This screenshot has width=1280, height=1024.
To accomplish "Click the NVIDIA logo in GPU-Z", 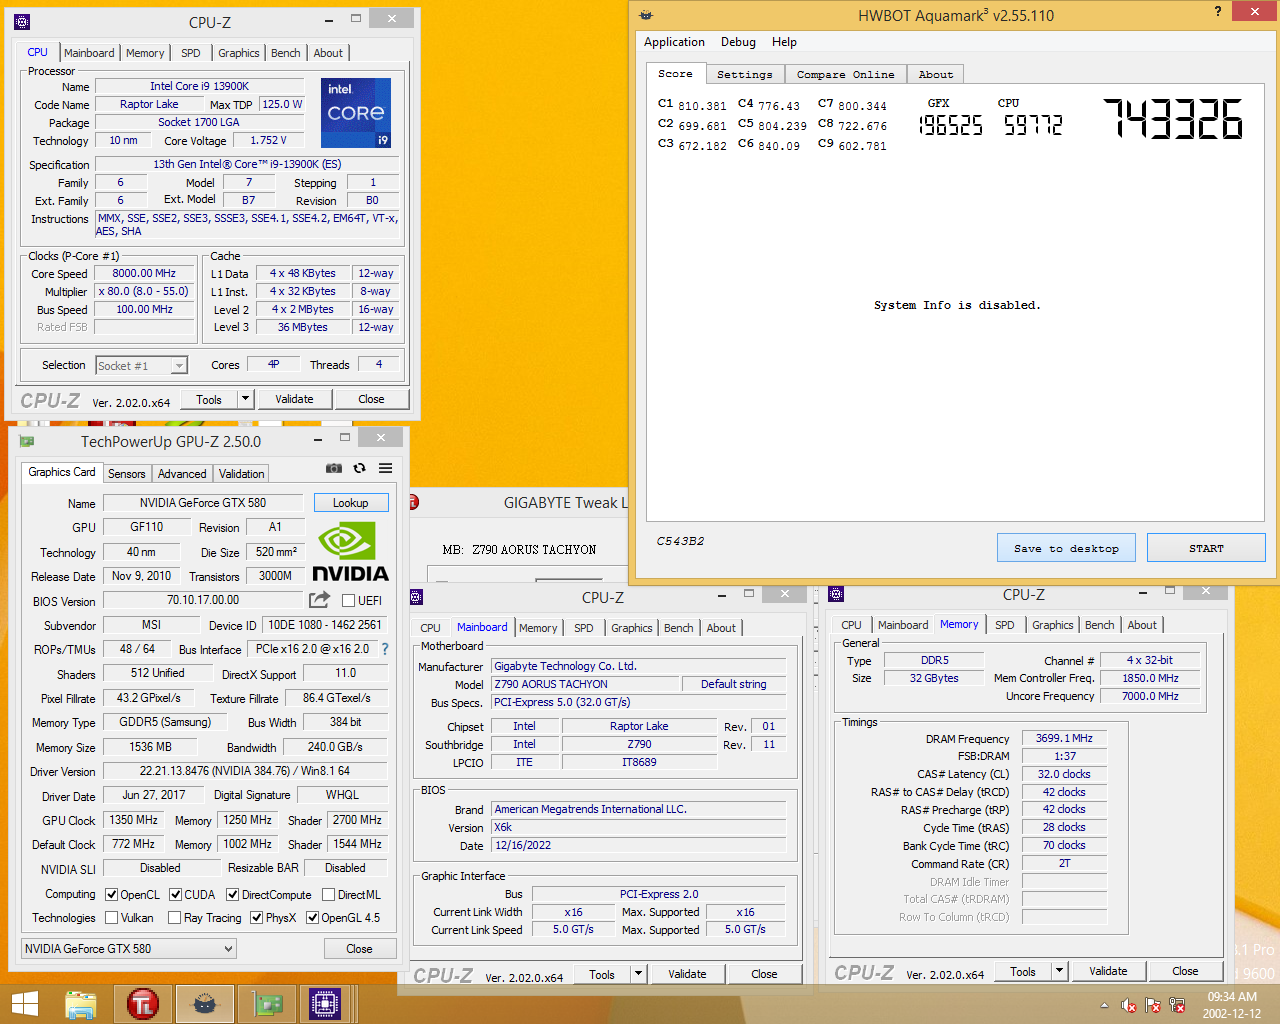I will pos(350,553).
